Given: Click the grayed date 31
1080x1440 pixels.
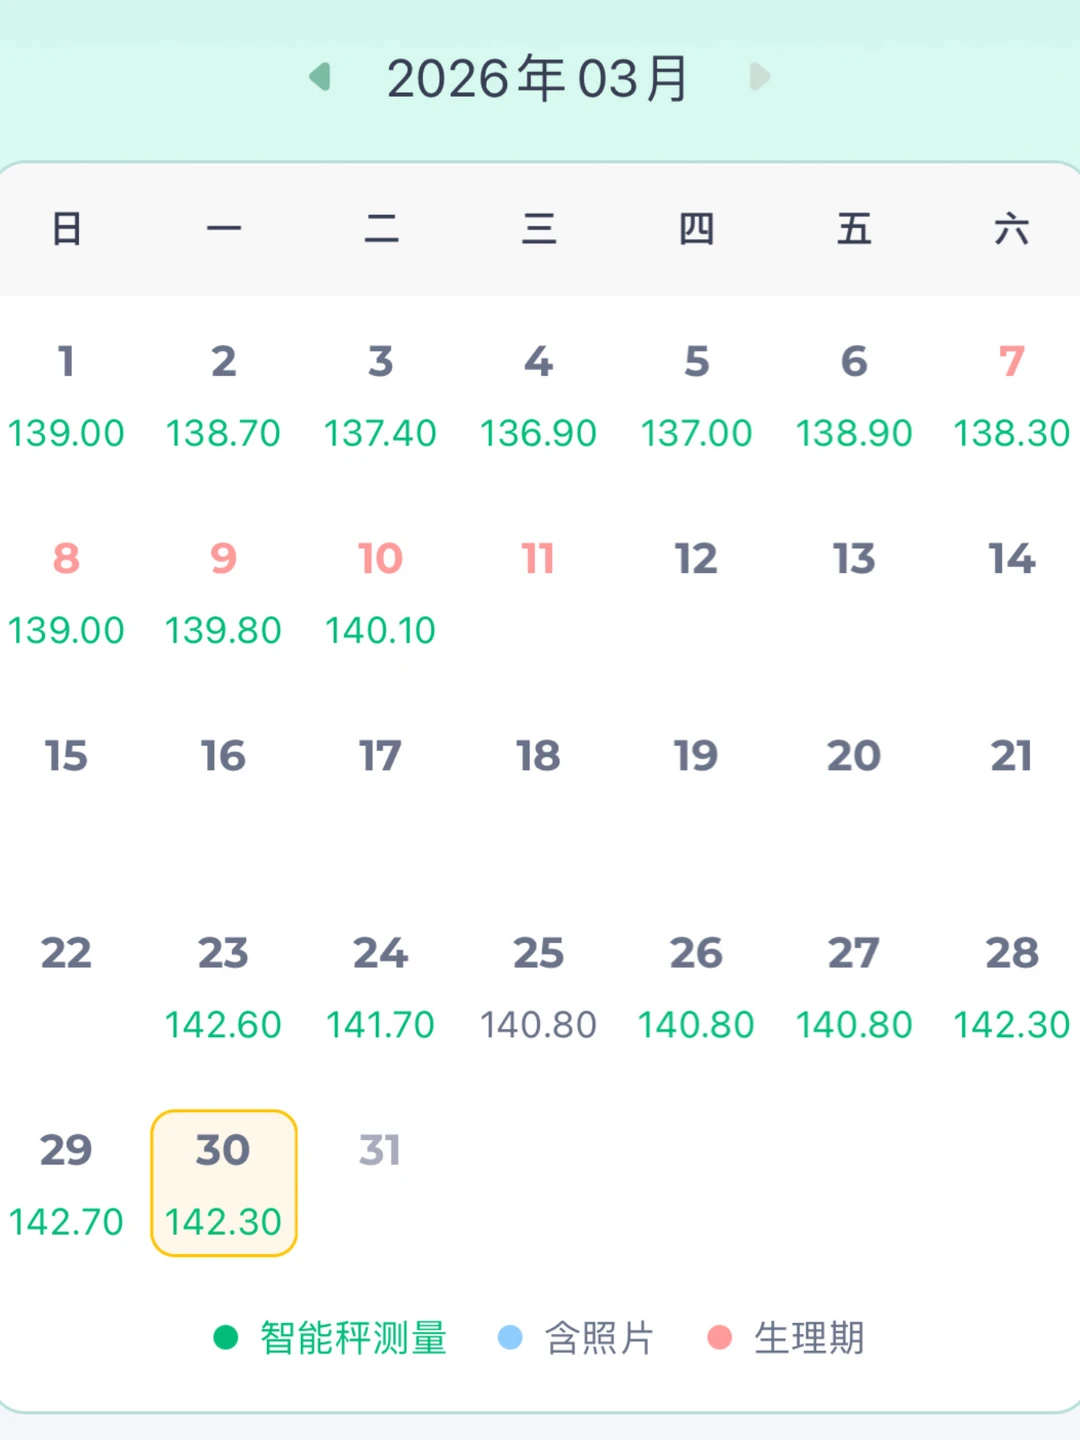Looking at the screenshot, I should [381, 1150].
